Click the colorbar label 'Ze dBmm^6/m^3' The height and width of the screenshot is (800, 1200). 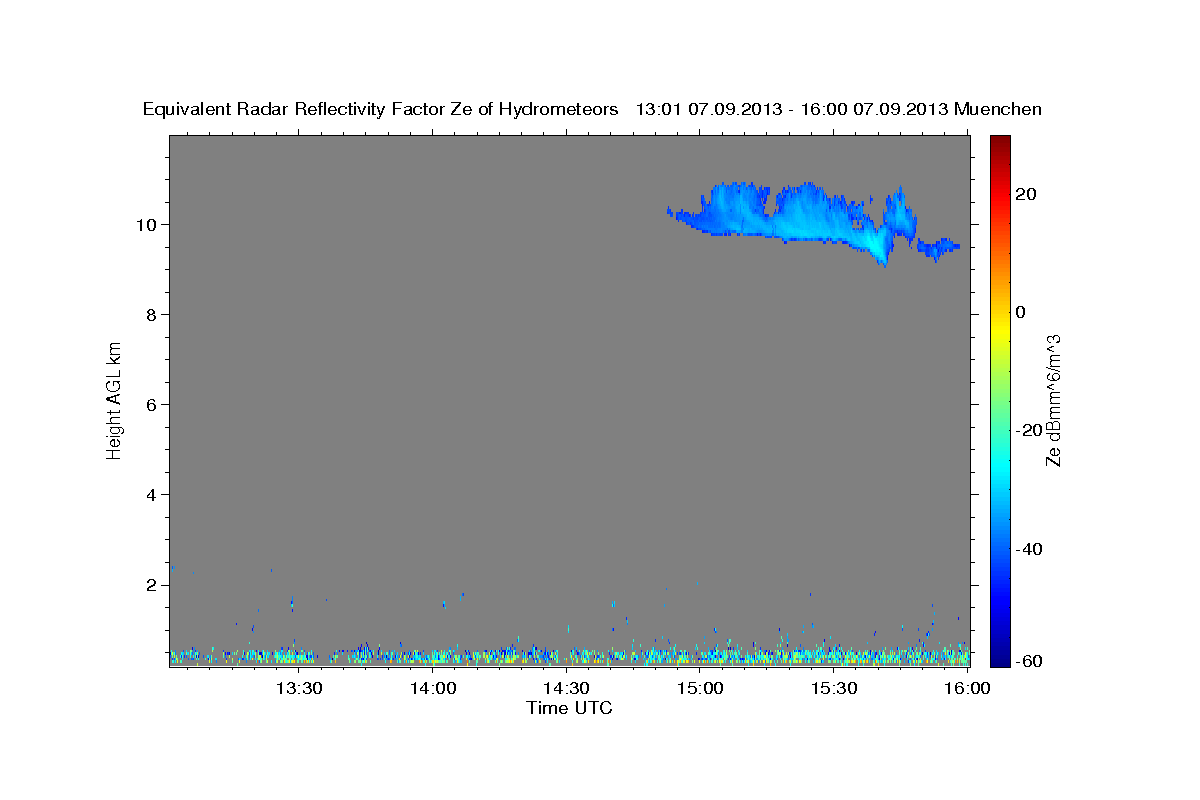[x=1053, y=400]
